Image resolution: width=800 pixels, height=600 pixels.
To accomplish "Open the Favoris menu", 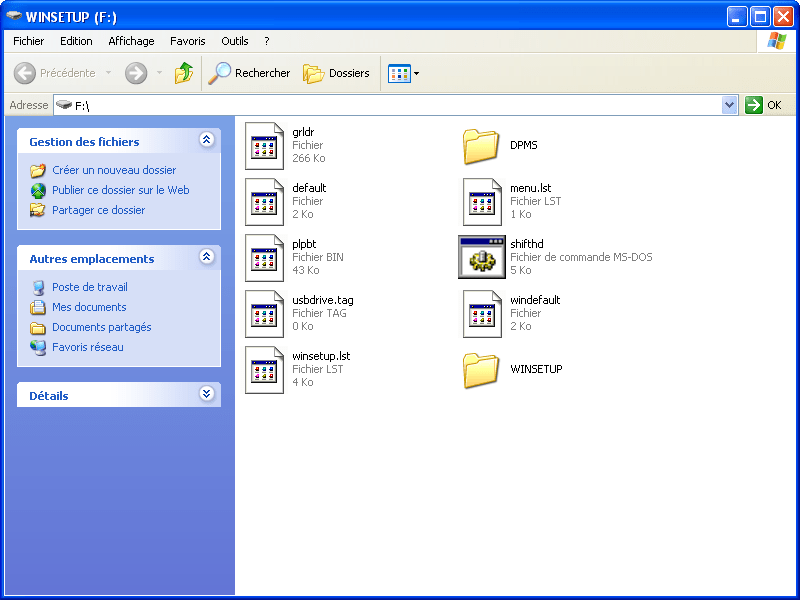I will [188, 41].
